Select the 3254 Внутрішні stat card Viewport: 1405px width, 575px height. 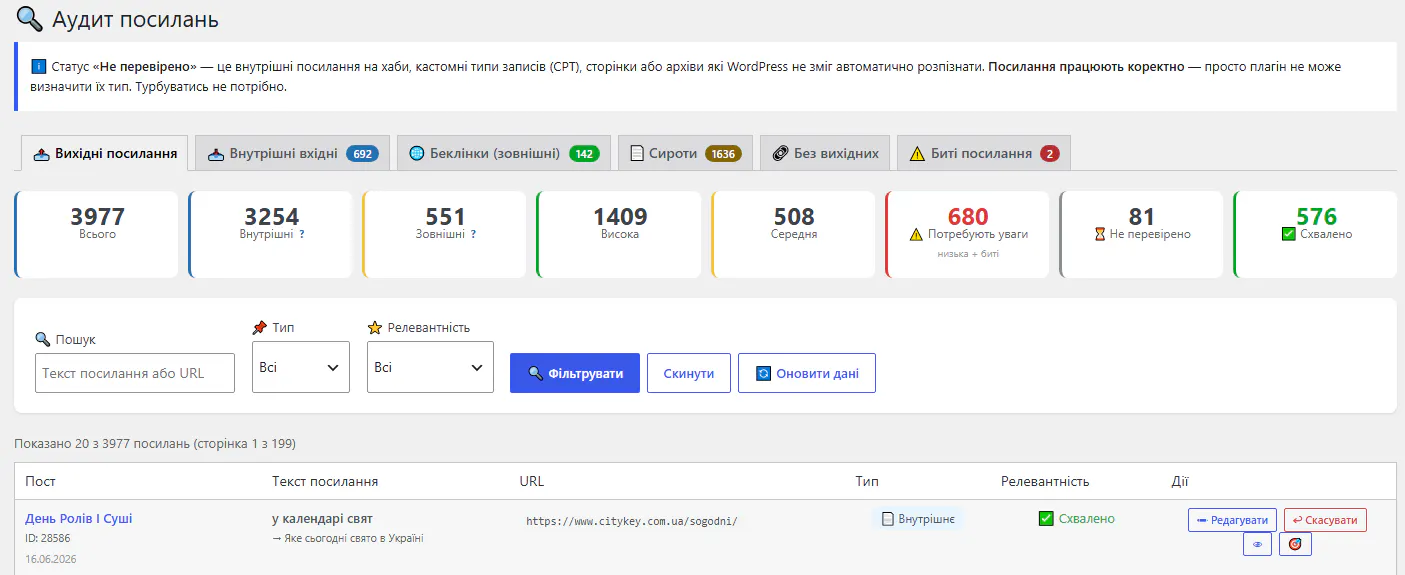[271, 234]
